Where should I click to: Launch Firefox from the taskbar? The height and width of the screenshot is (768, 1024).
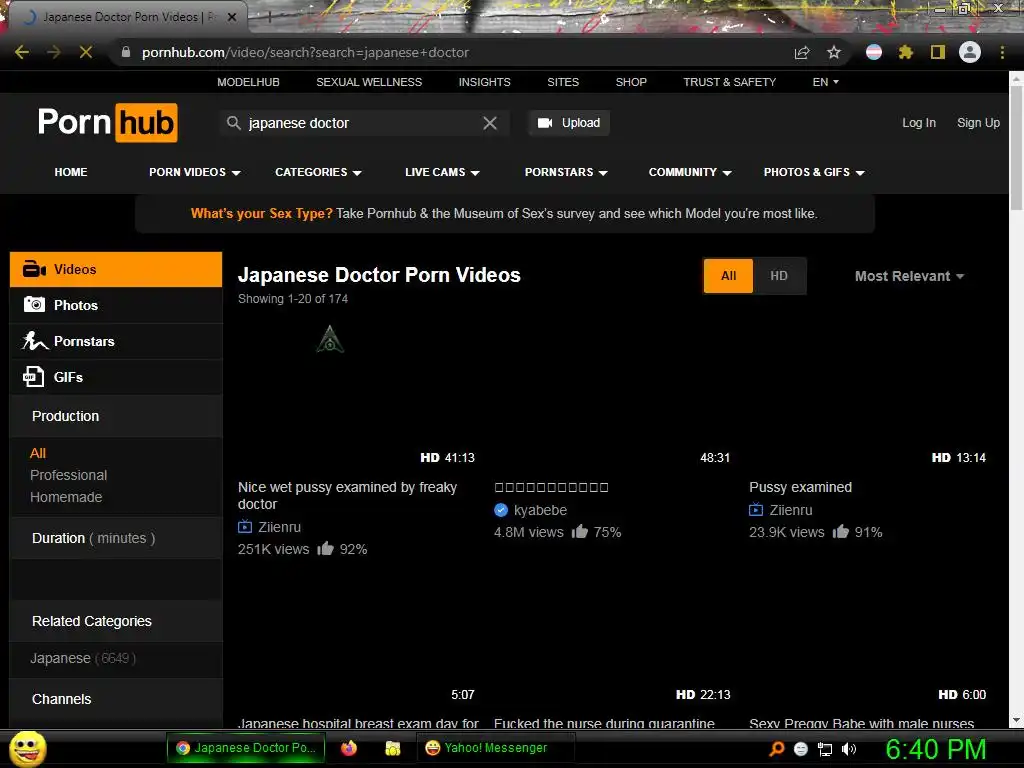[349, 748]
